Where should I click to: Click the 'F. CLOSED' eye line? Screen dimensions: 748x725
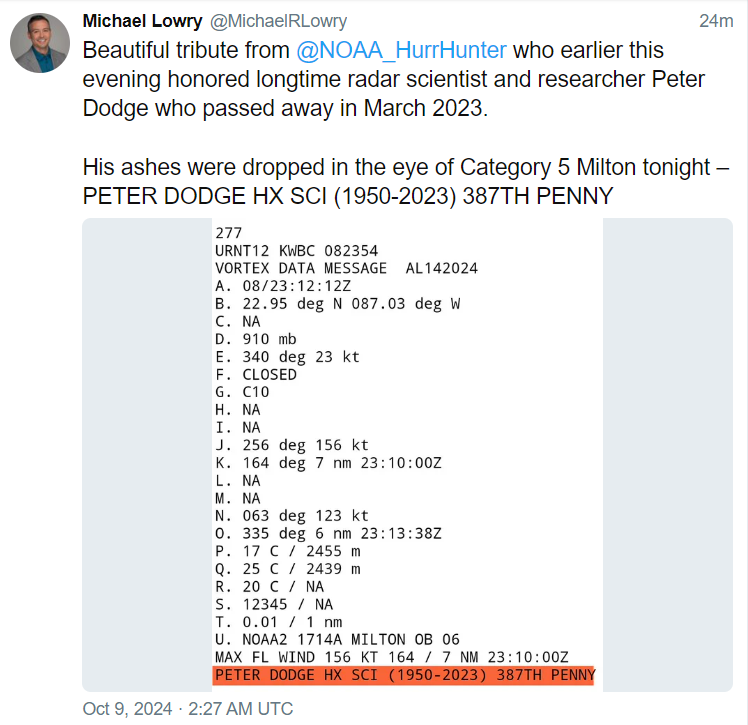pyautogui.click(x=256, y=374)
